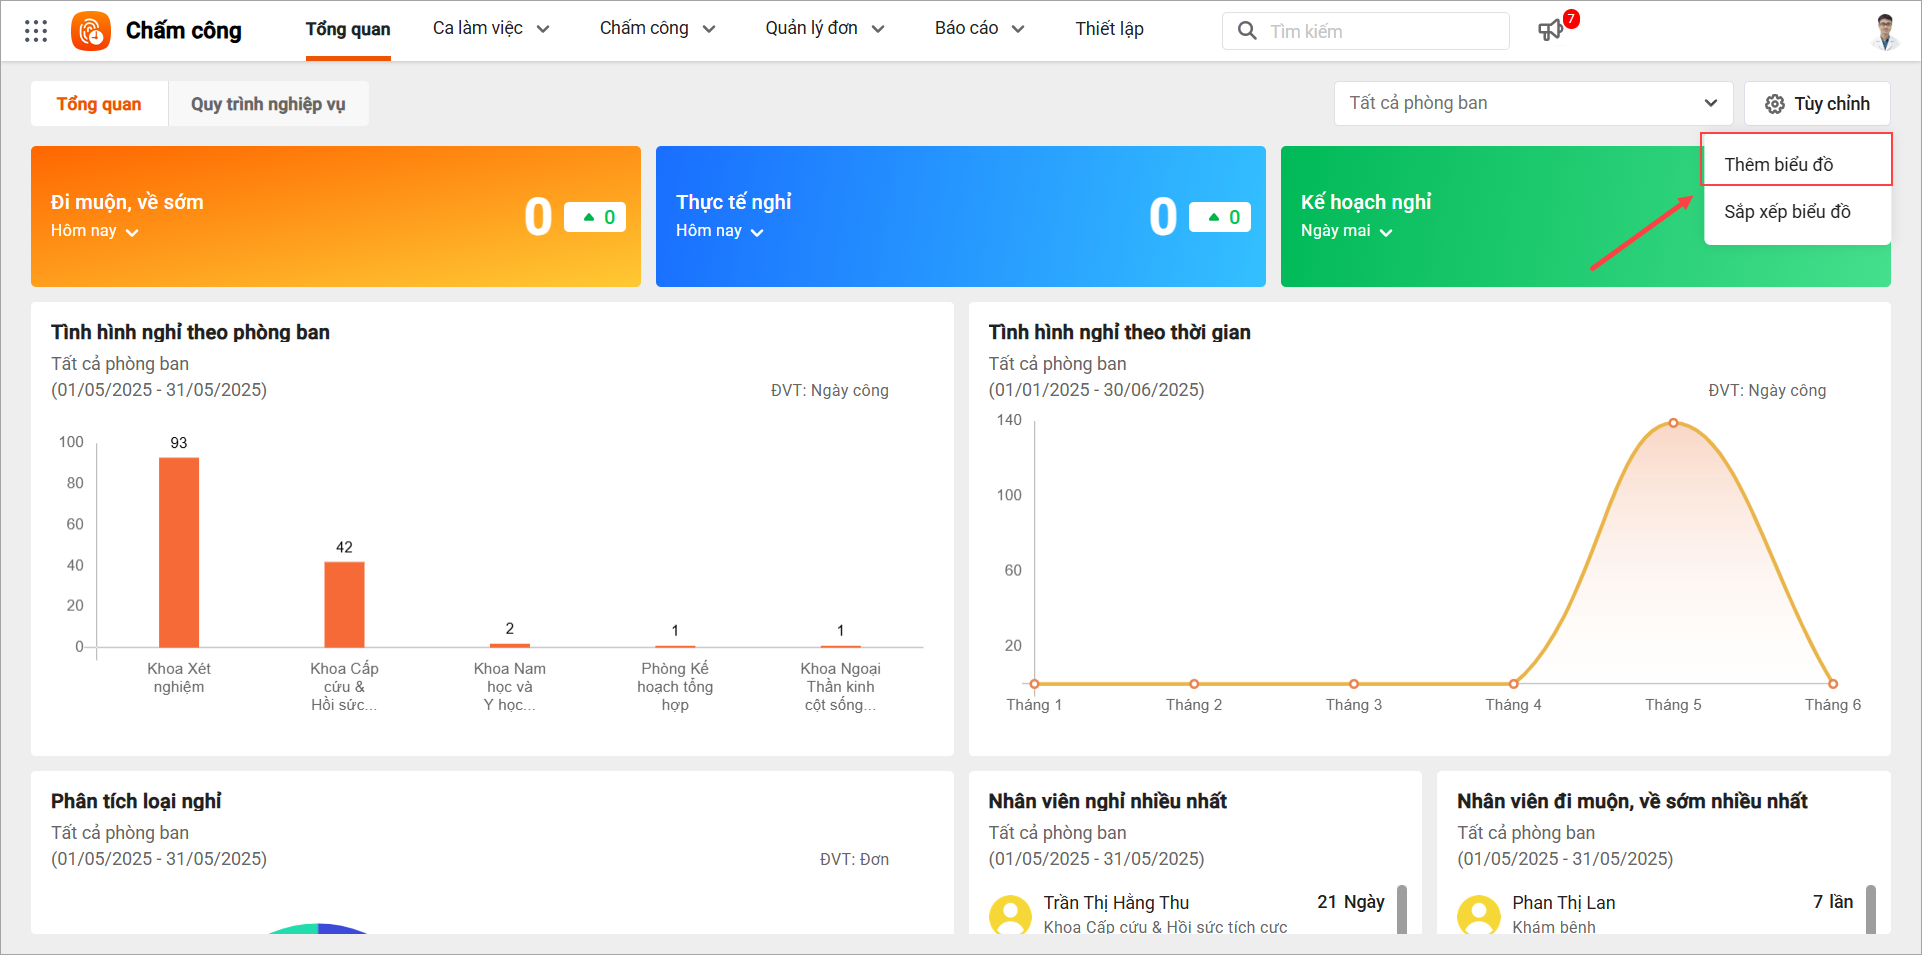
Task: Click Trần Thị Hằng Thu's avatar icon
Action: click(x=1010, y=914)
